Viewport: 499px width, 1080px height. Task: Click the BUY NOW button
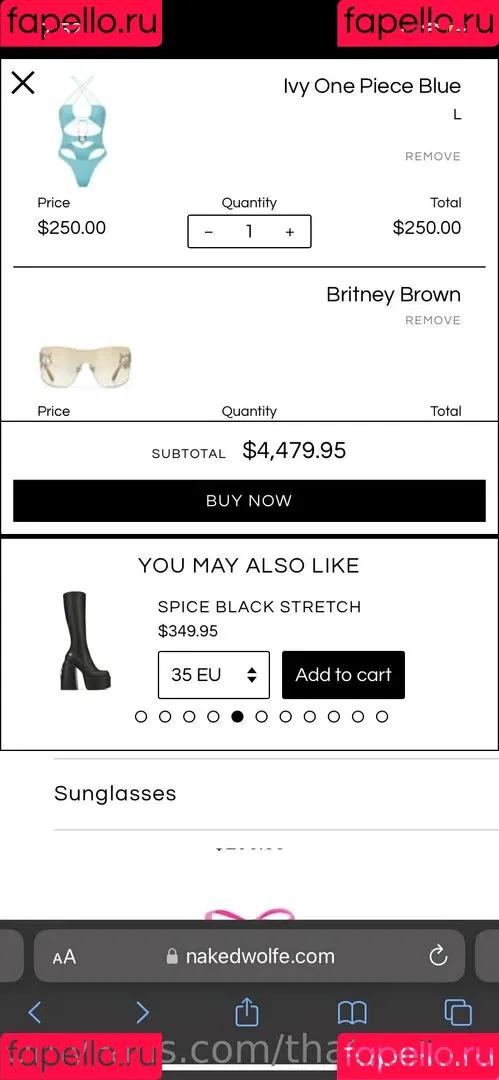tap(250, 501)
